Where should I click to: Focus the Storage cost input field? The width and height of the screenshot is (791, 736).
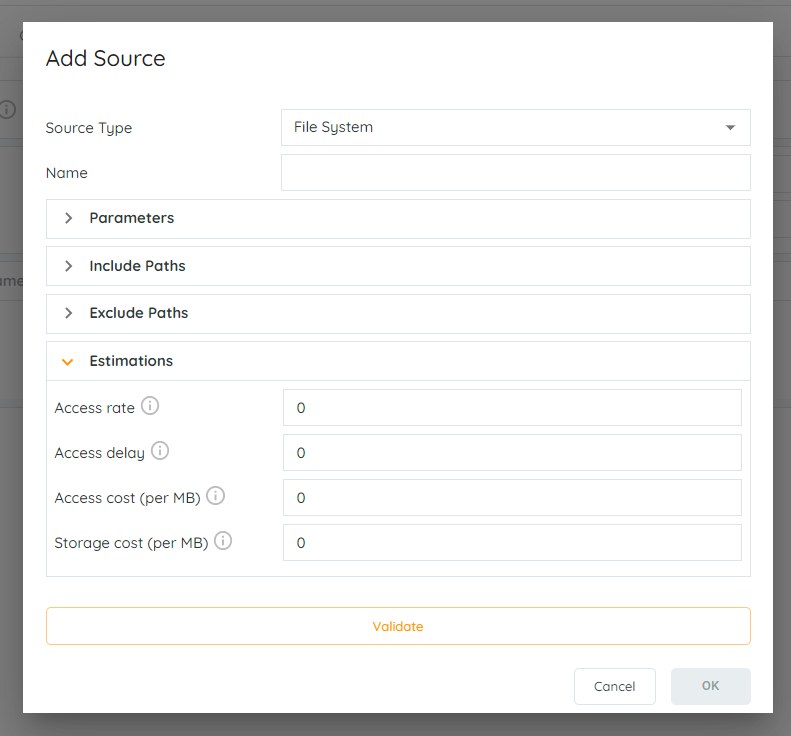point(512,542)
